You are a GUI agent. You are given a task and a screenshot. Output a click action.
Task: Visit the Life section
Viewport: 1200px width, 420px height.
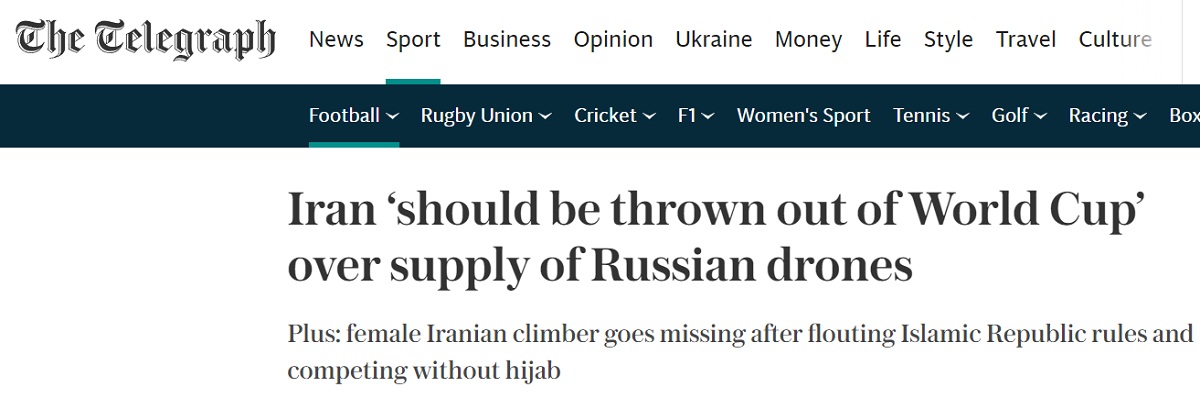[883, 40]
